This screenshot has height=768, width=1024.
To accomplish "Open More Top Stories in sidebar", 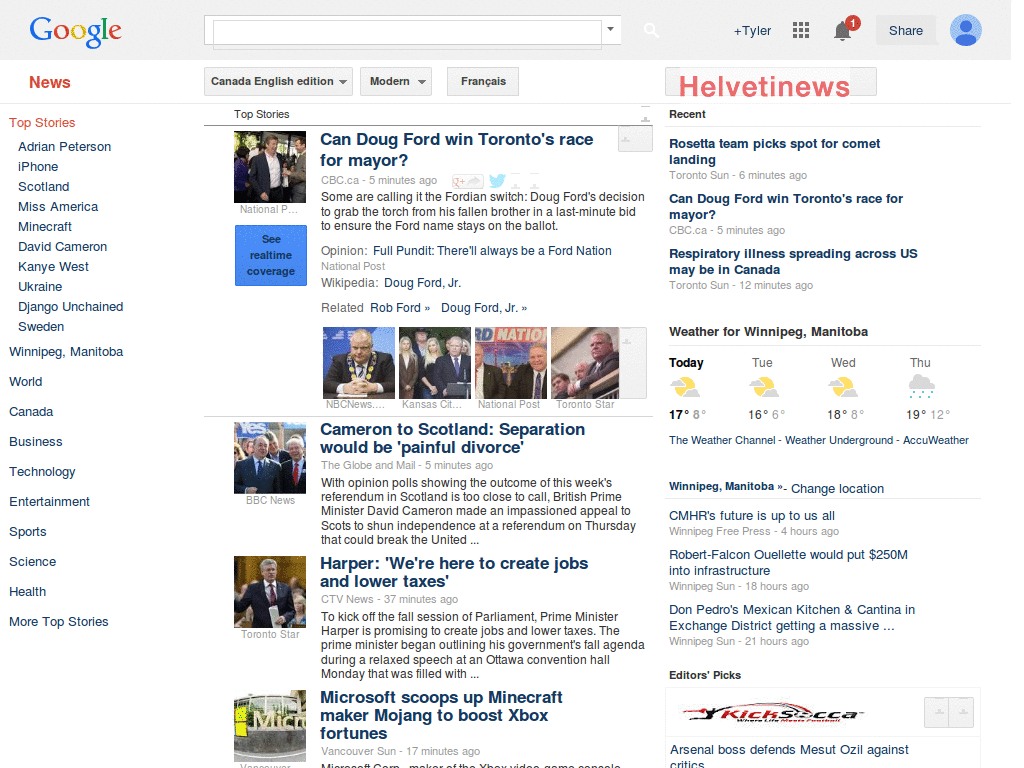I will (59, 622).
